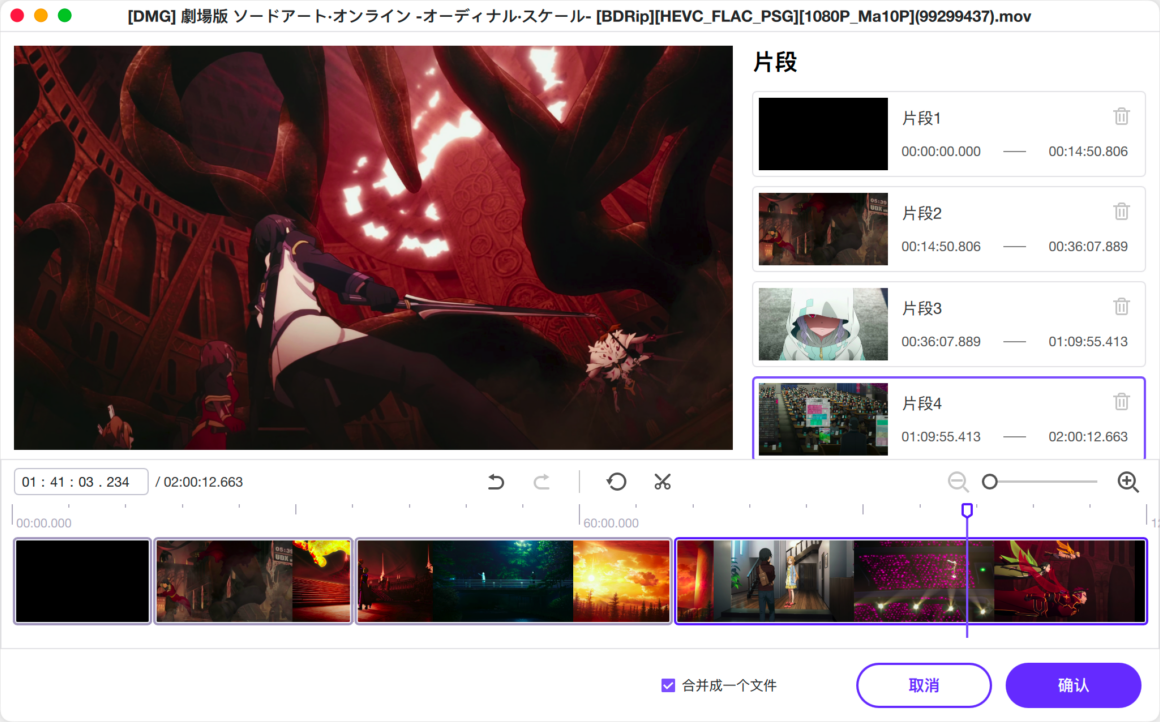Click 片段4 end time 02:00:12.663
The image size is (1160, 722).
[x=1088, y=437]
